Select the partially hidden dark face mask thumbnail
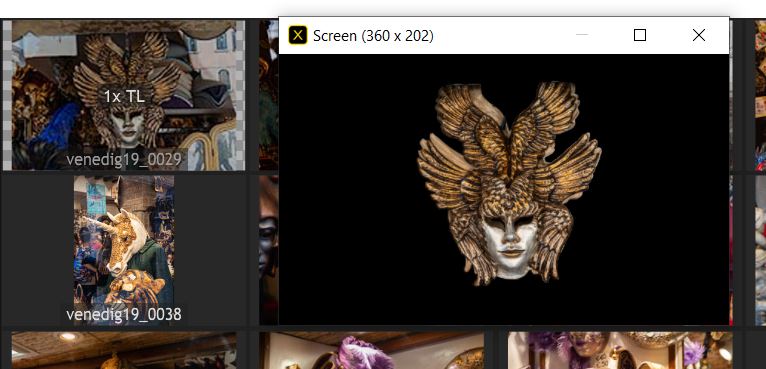 [268, 250]
